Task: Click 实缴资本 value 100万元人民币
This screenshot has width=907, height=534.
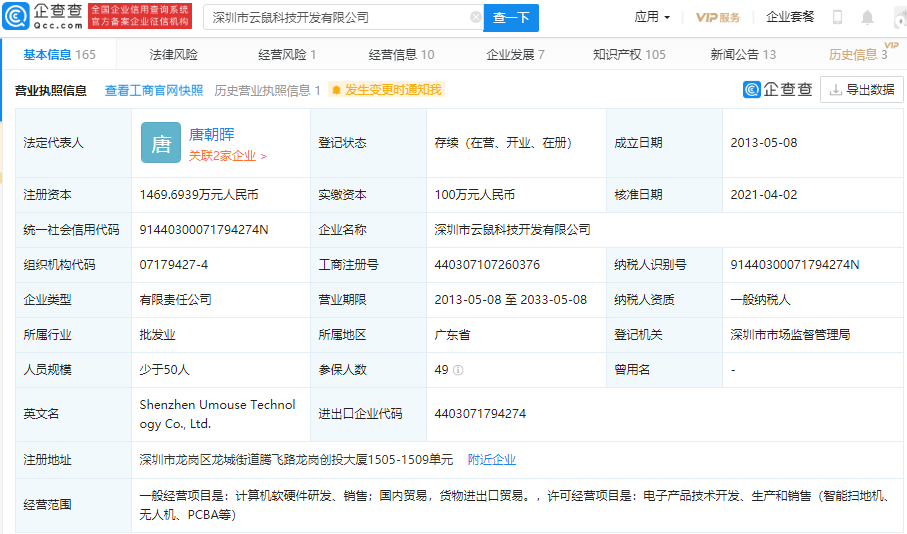Action: click(x=475, y=195)
